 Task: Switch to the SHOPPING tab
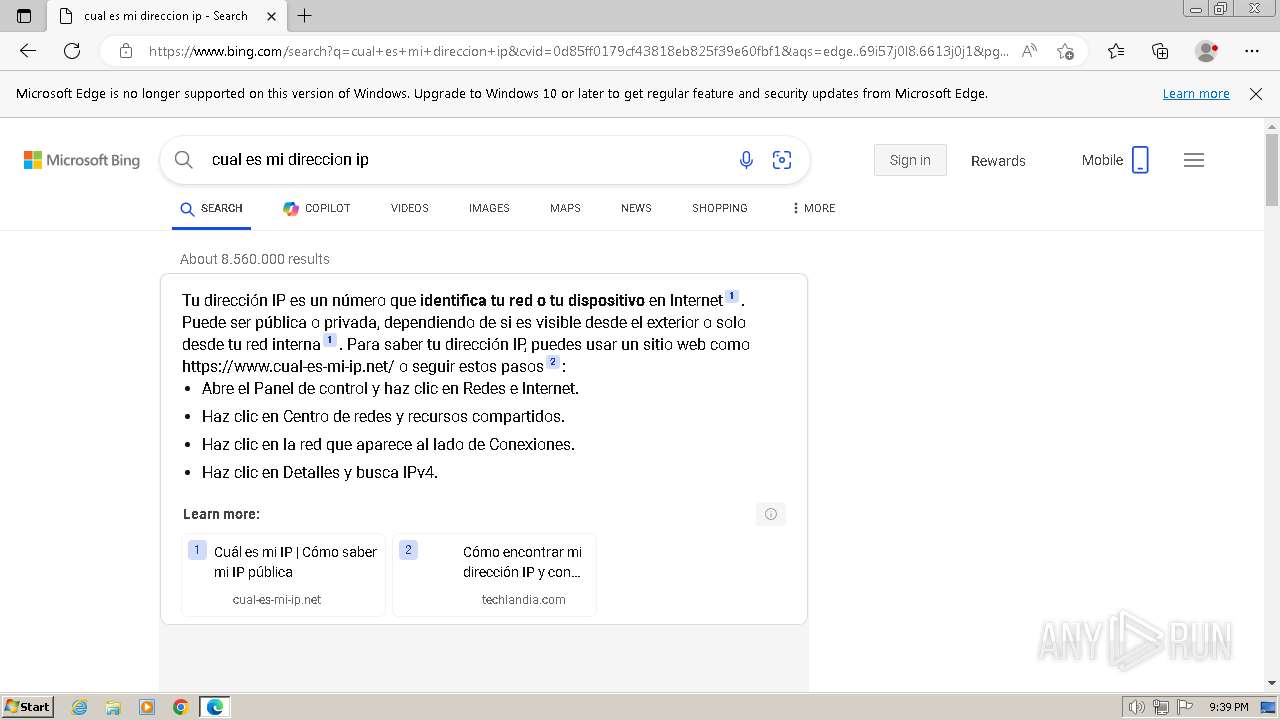pos(720,208)
